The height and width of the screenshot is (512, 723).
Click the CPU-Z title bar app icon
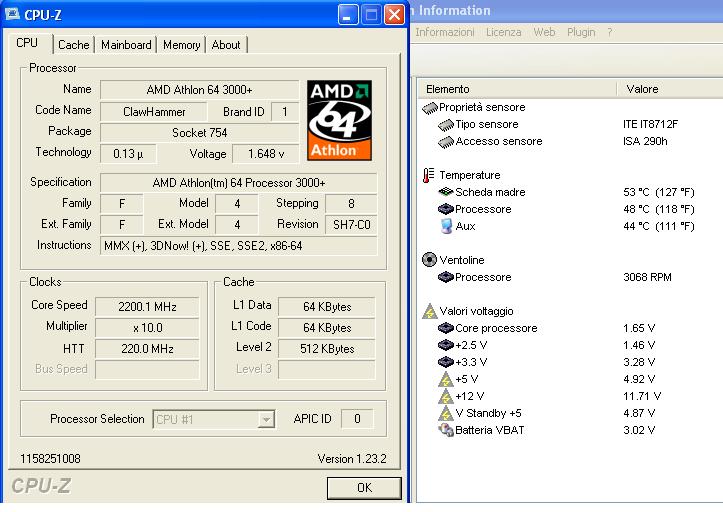click(12, 14)
